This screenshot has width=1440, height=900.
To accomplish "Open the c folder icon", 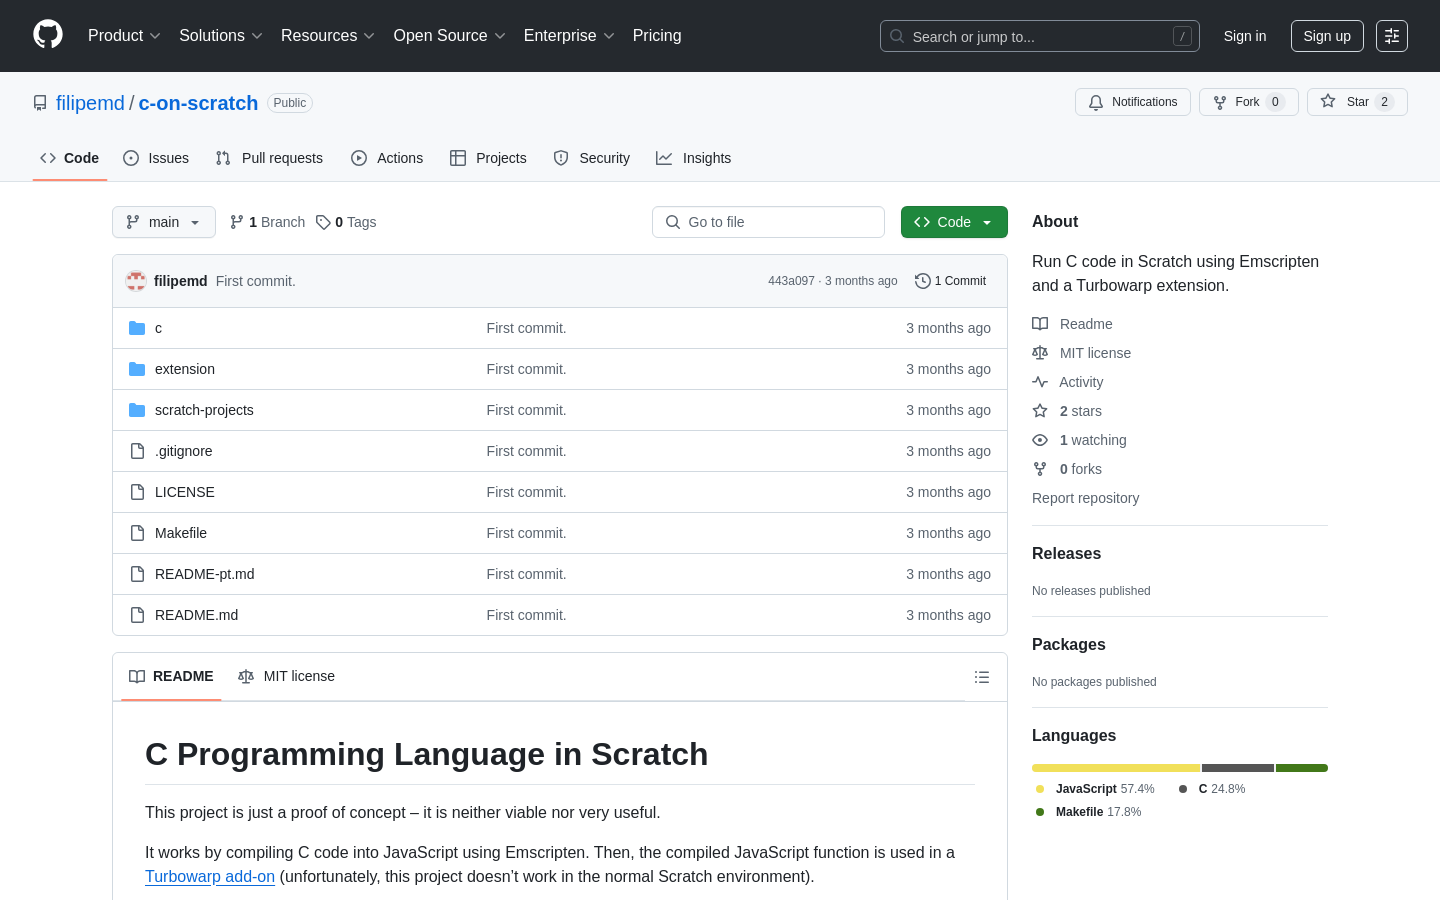I will 137,328.
